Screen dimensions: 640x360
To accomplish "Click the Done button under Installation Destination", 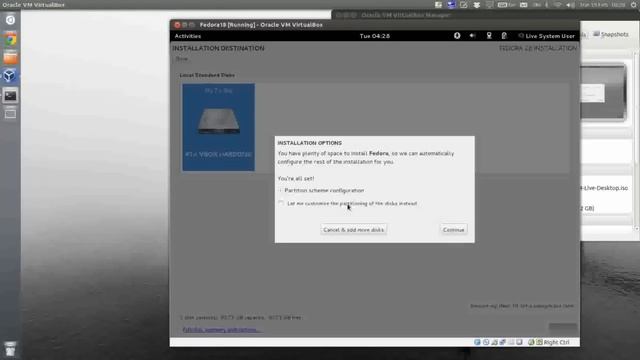I will (182, 59).
